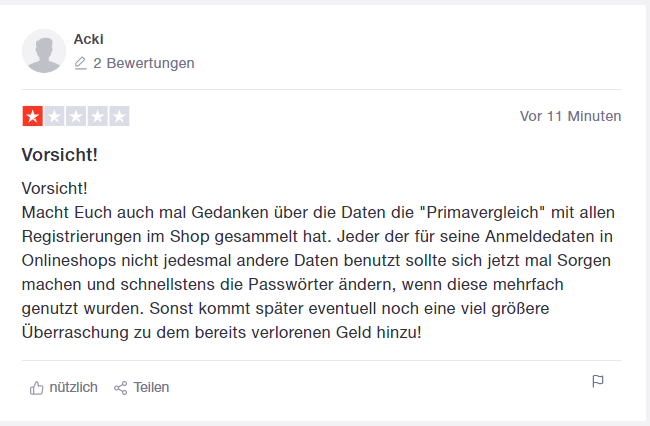
Task: Open the reviewer name Acki
Action: 88,39
